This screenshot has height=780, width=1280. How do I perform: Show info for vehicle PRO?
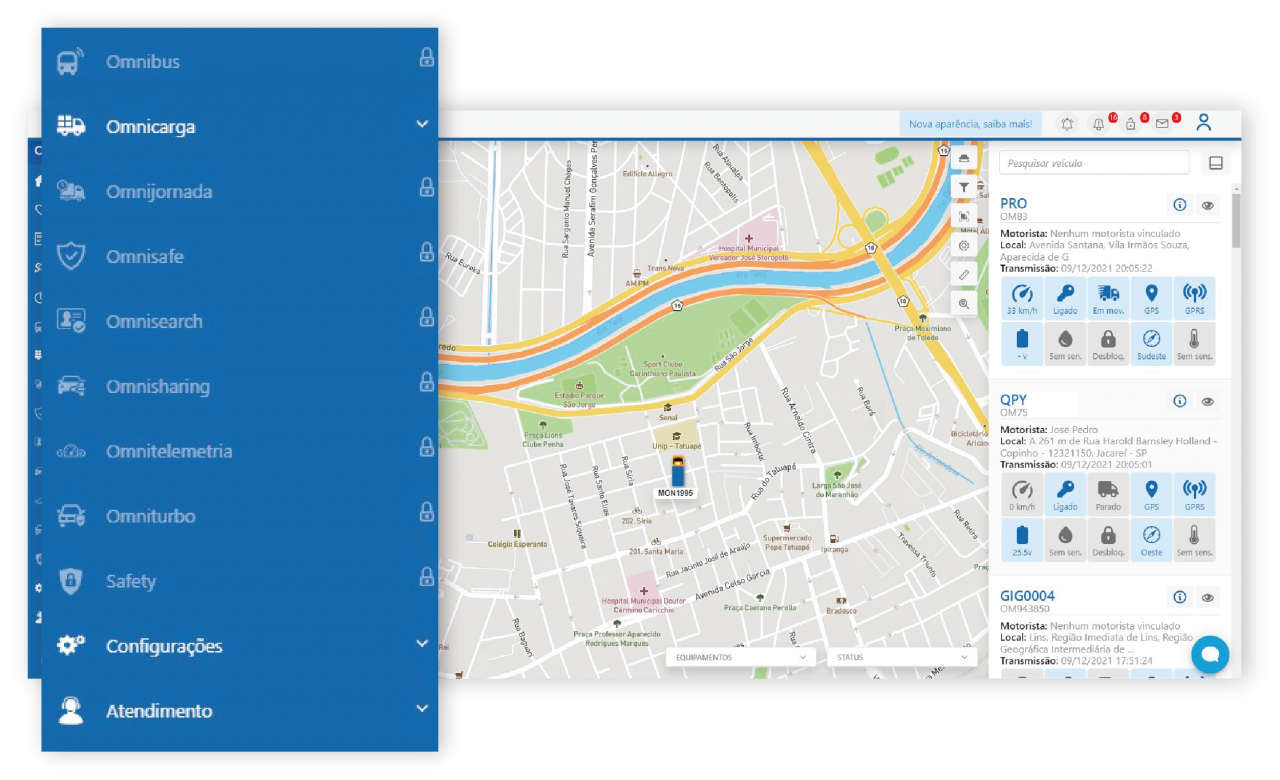pyautogui.click(x=1180, y=205)
